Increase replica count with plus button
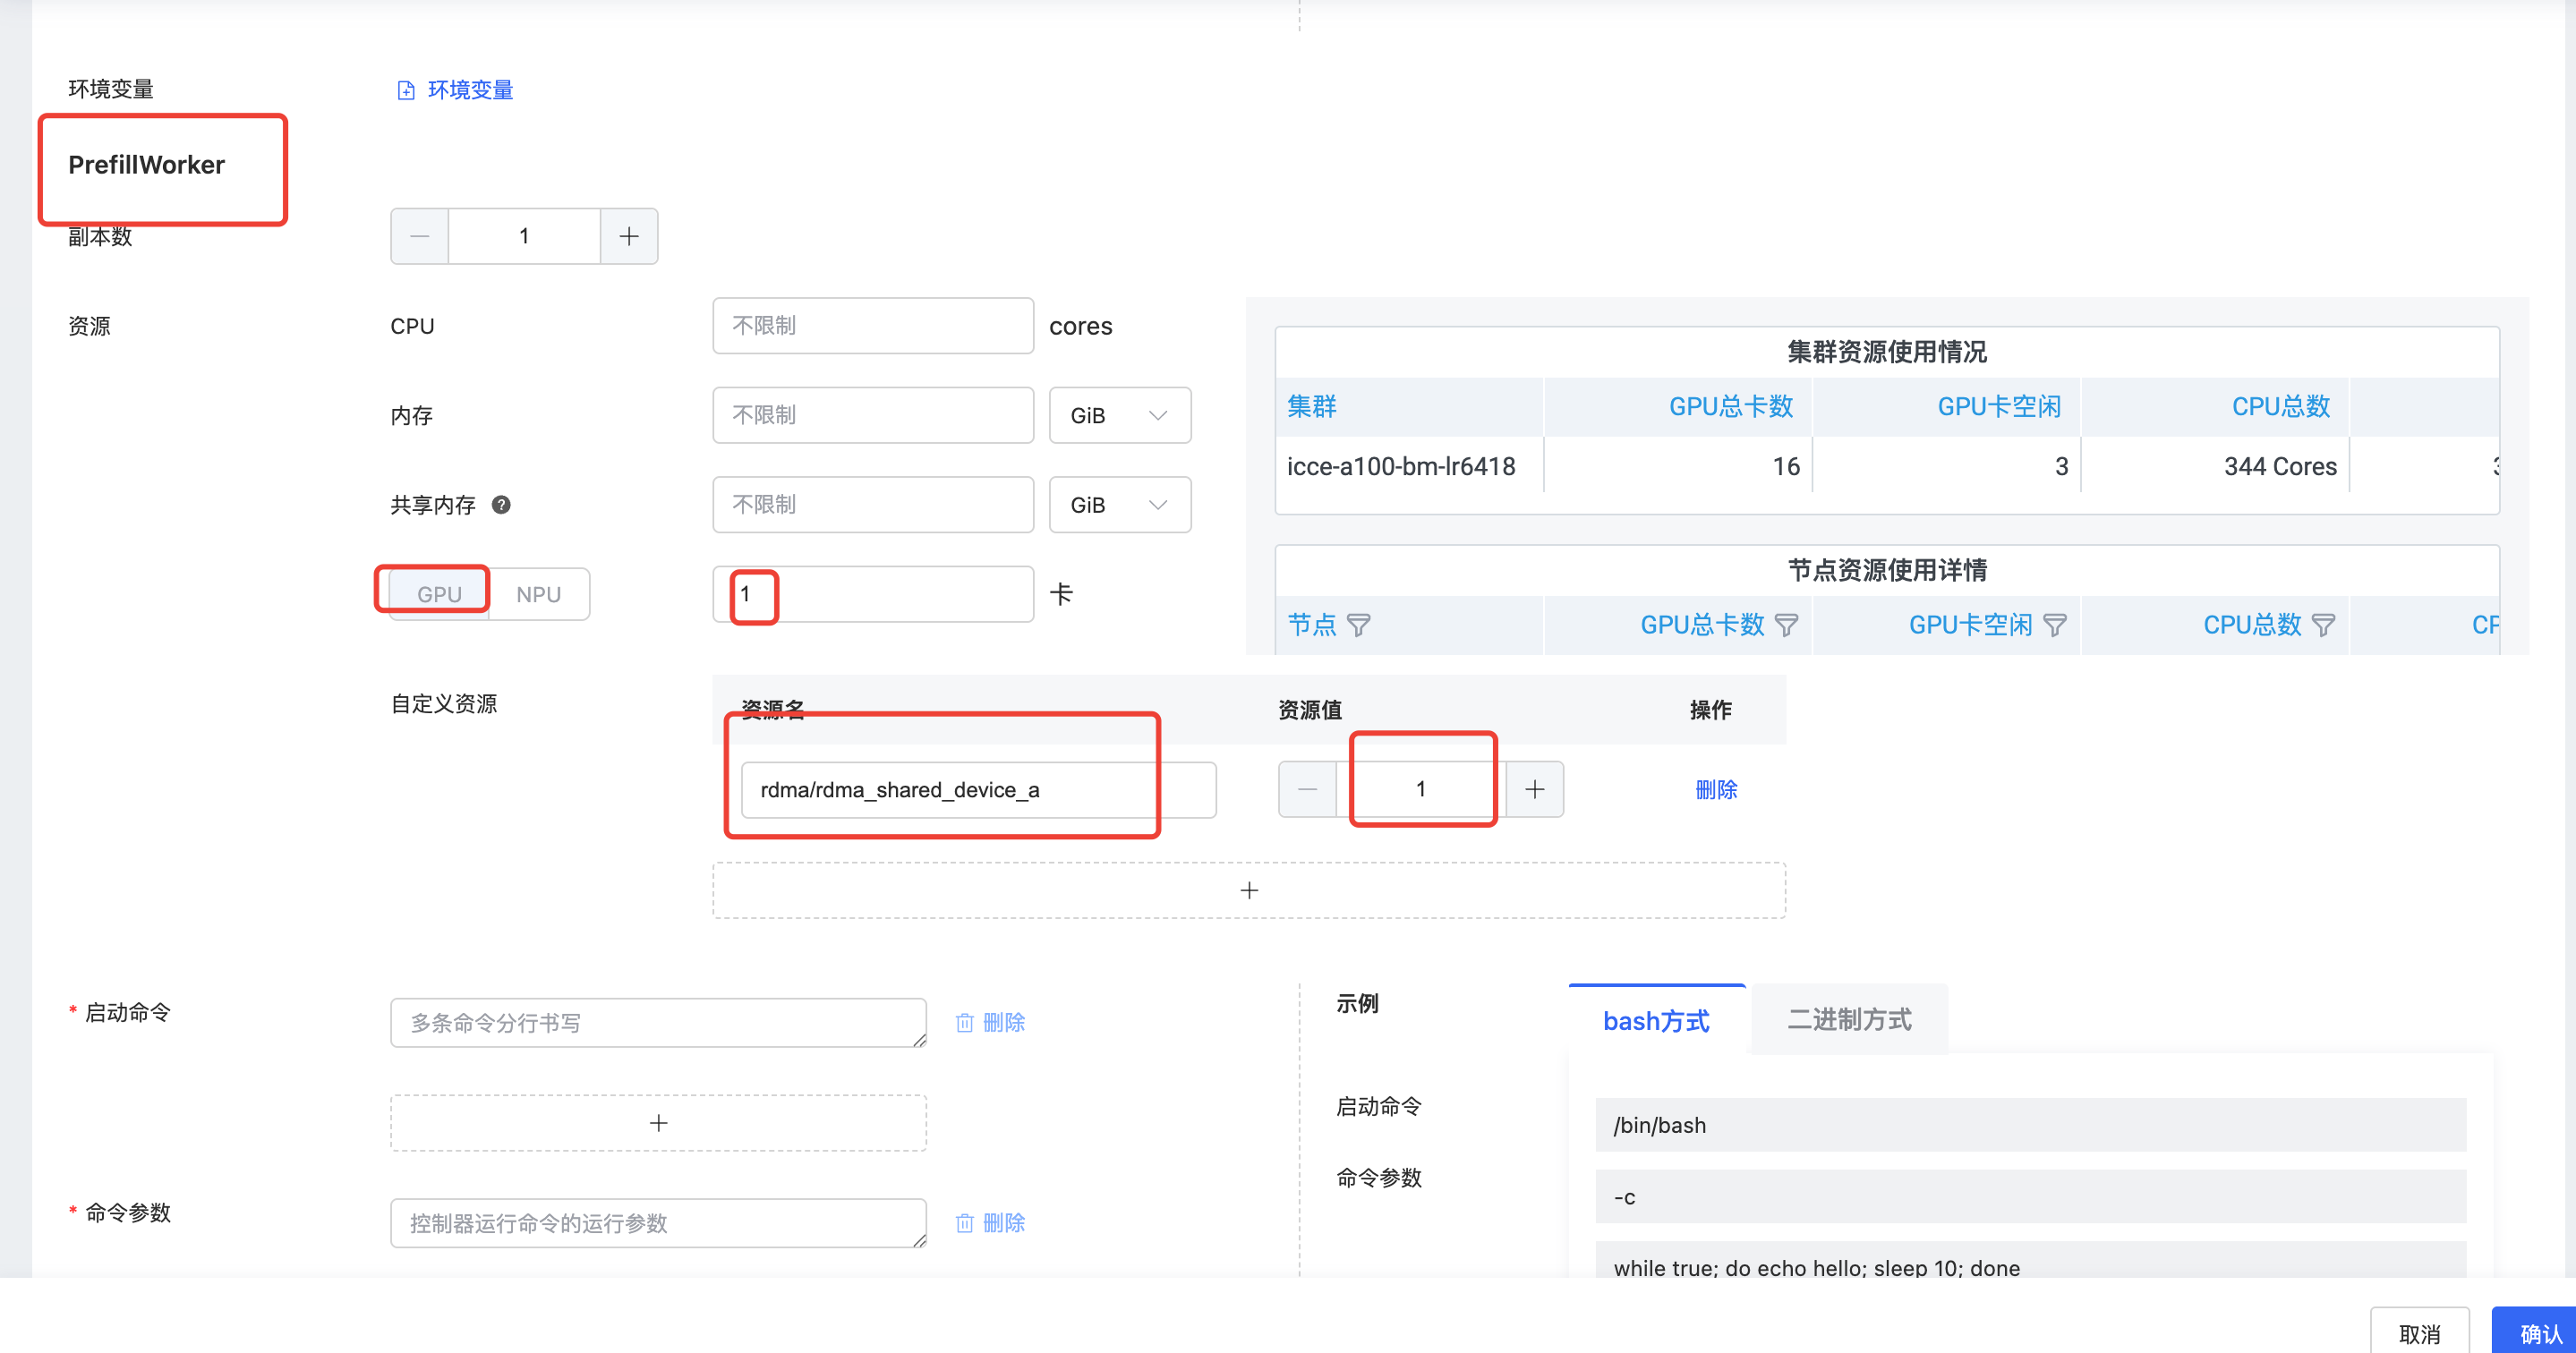Viewport: 2576px width, 1353px height. pyautogui.click(x=629, y=237)
